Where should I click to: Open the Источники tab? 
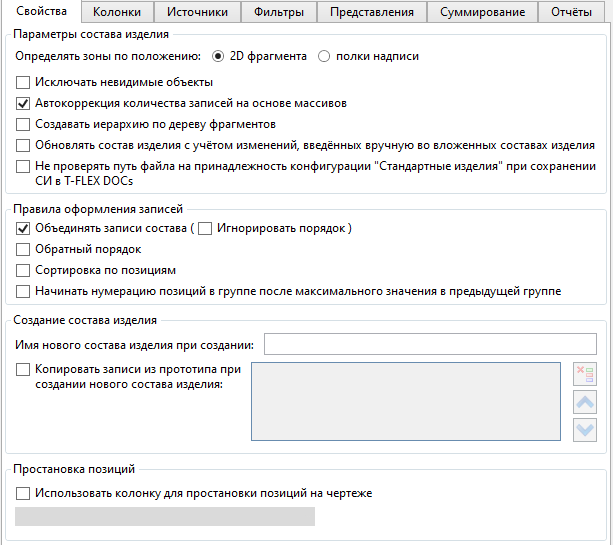point(197,12)
